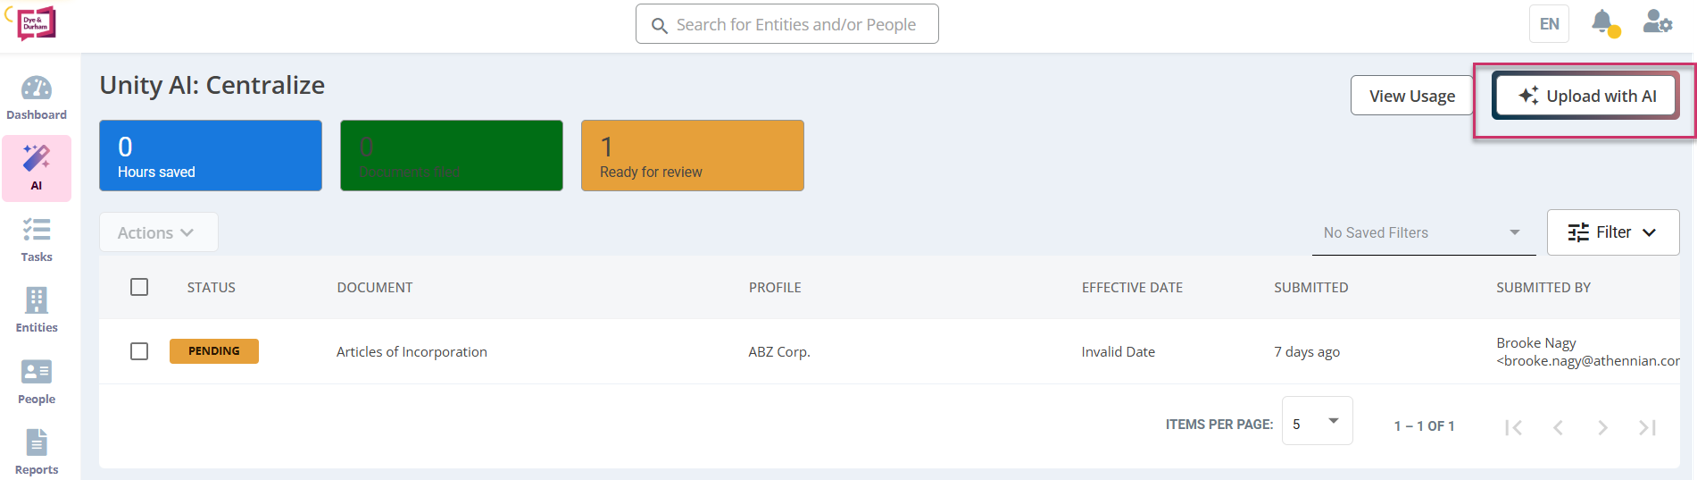Click the Dye & Durham logo
This screenshot has width=1697, height=480.
coord(36,22)
